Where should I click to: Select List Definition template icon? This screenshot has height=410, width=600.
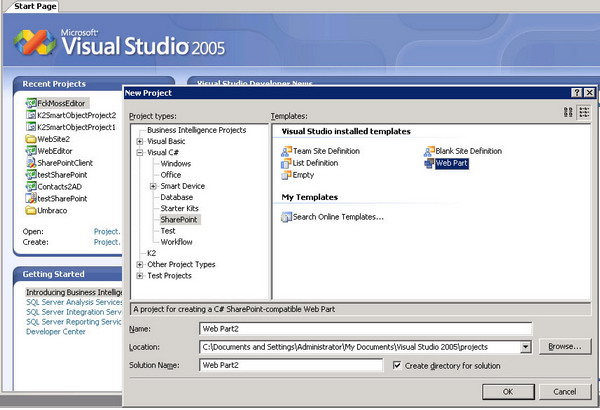point(287,163)
